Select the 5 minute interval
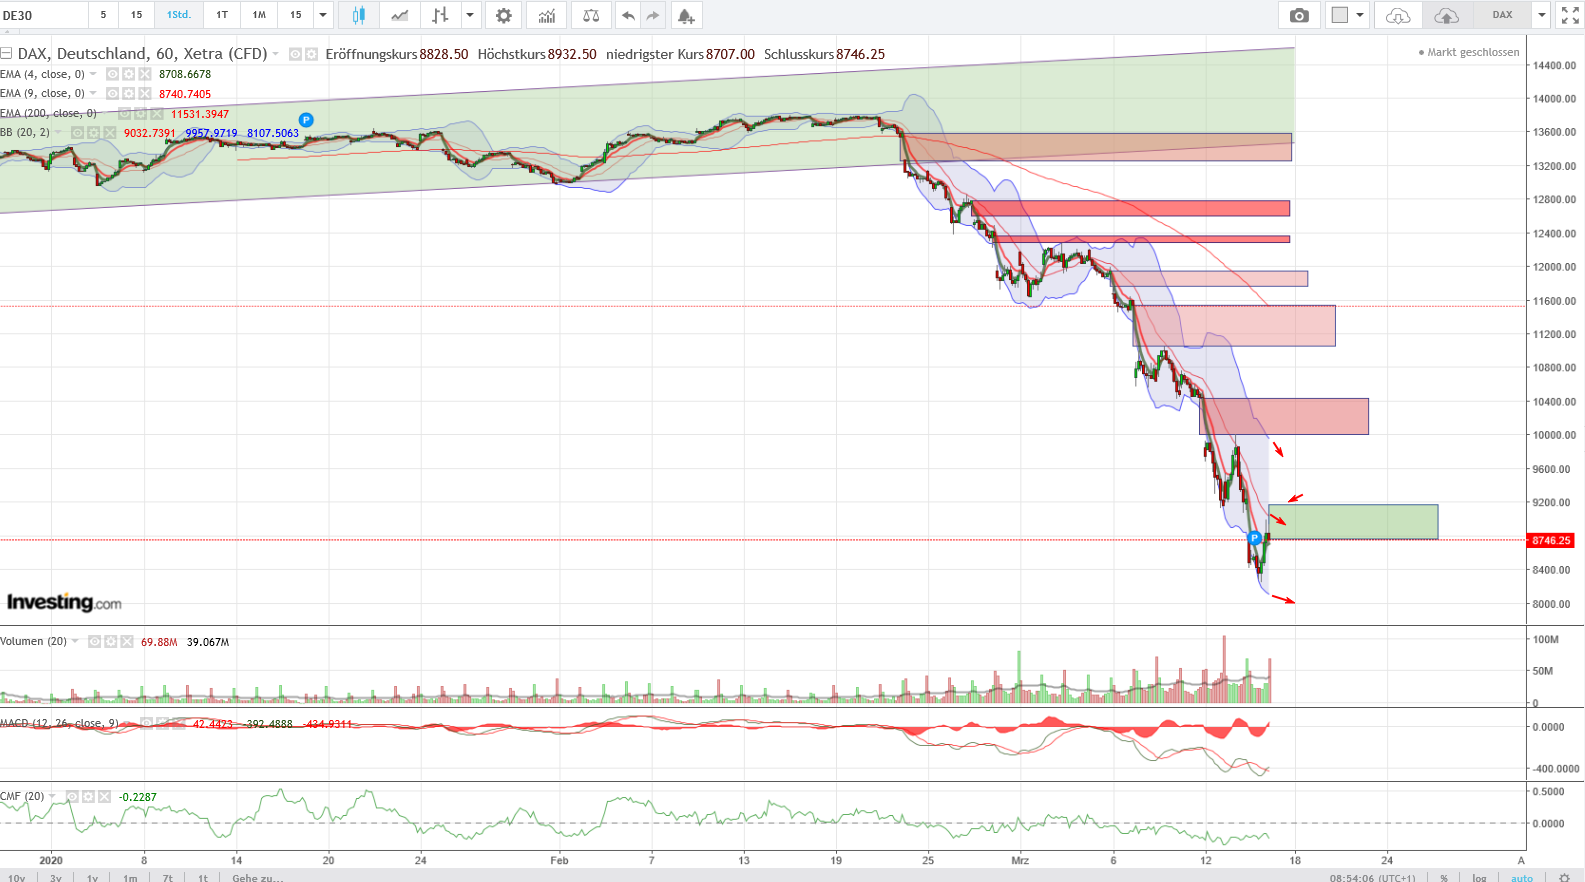Viewport: 1585px width, 882px height. 103,15
